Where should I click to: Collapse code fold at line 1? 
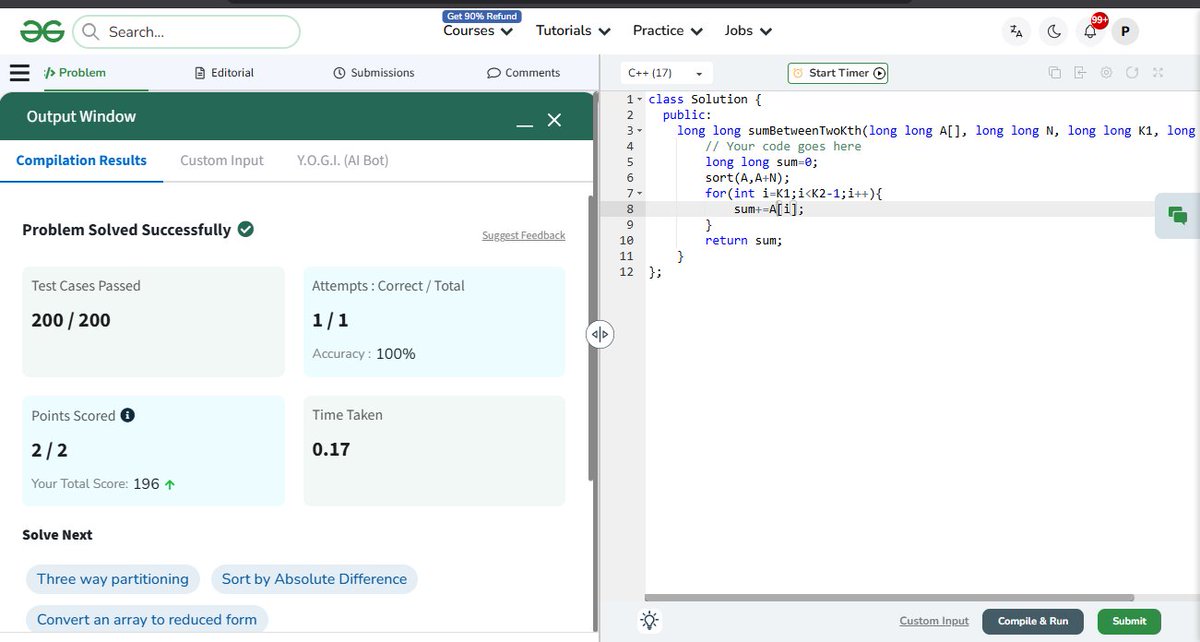tap(639, 100)
